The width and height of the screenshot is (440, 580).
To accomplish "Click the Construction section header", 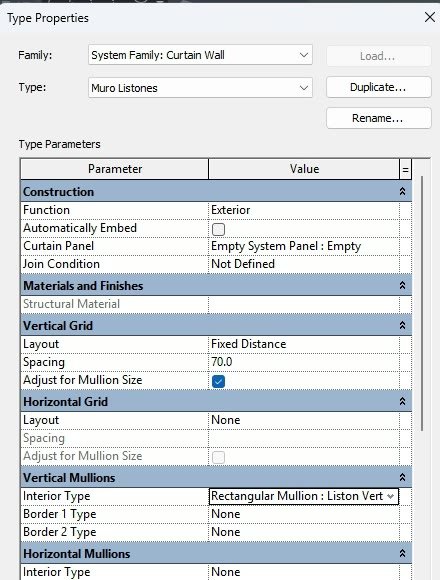I will coord(216,192).
